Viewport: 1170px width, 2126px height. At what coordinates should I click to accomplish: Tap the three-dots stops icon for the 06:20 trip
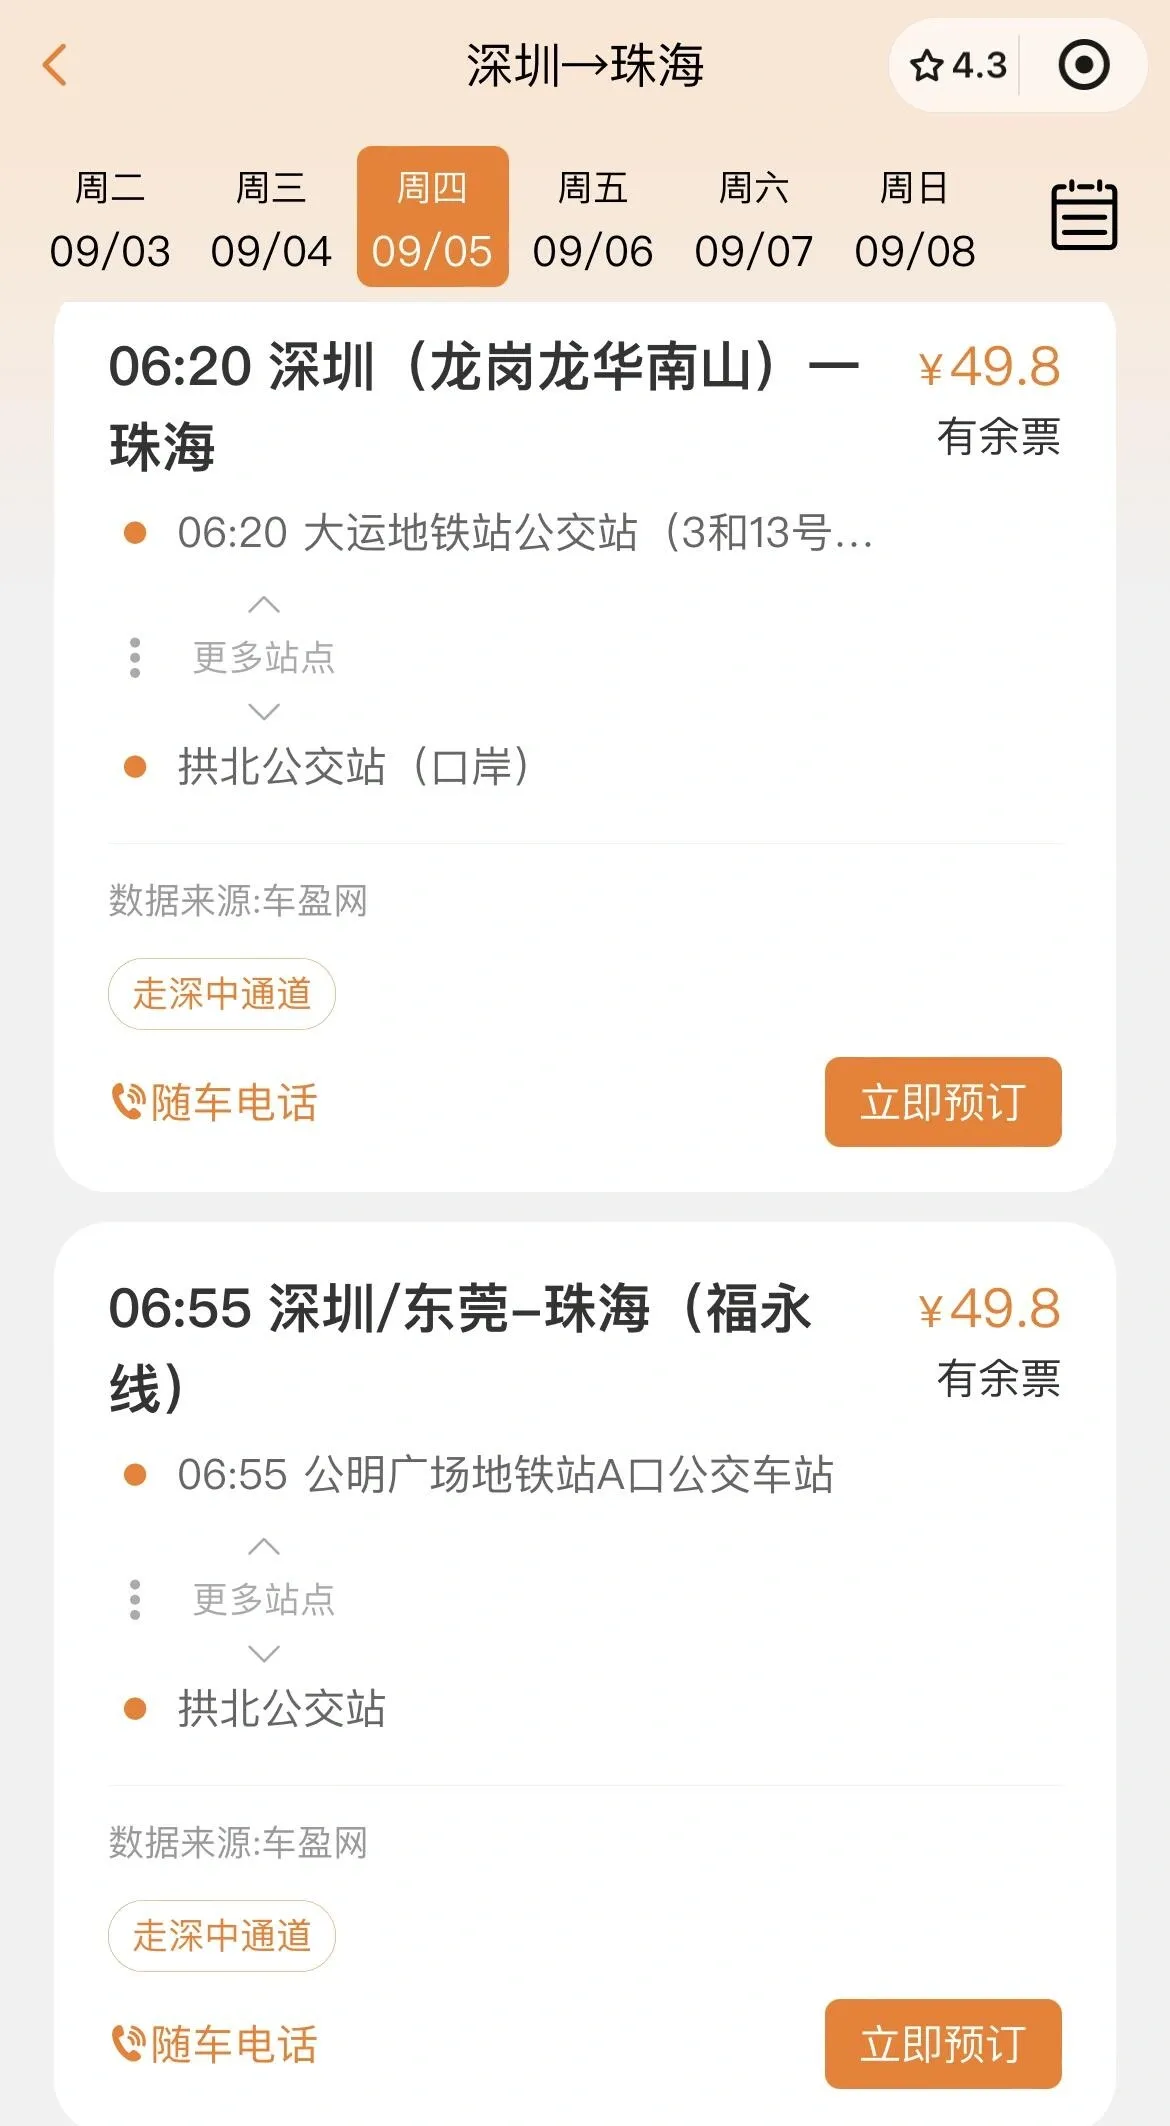tap(135, 657)
